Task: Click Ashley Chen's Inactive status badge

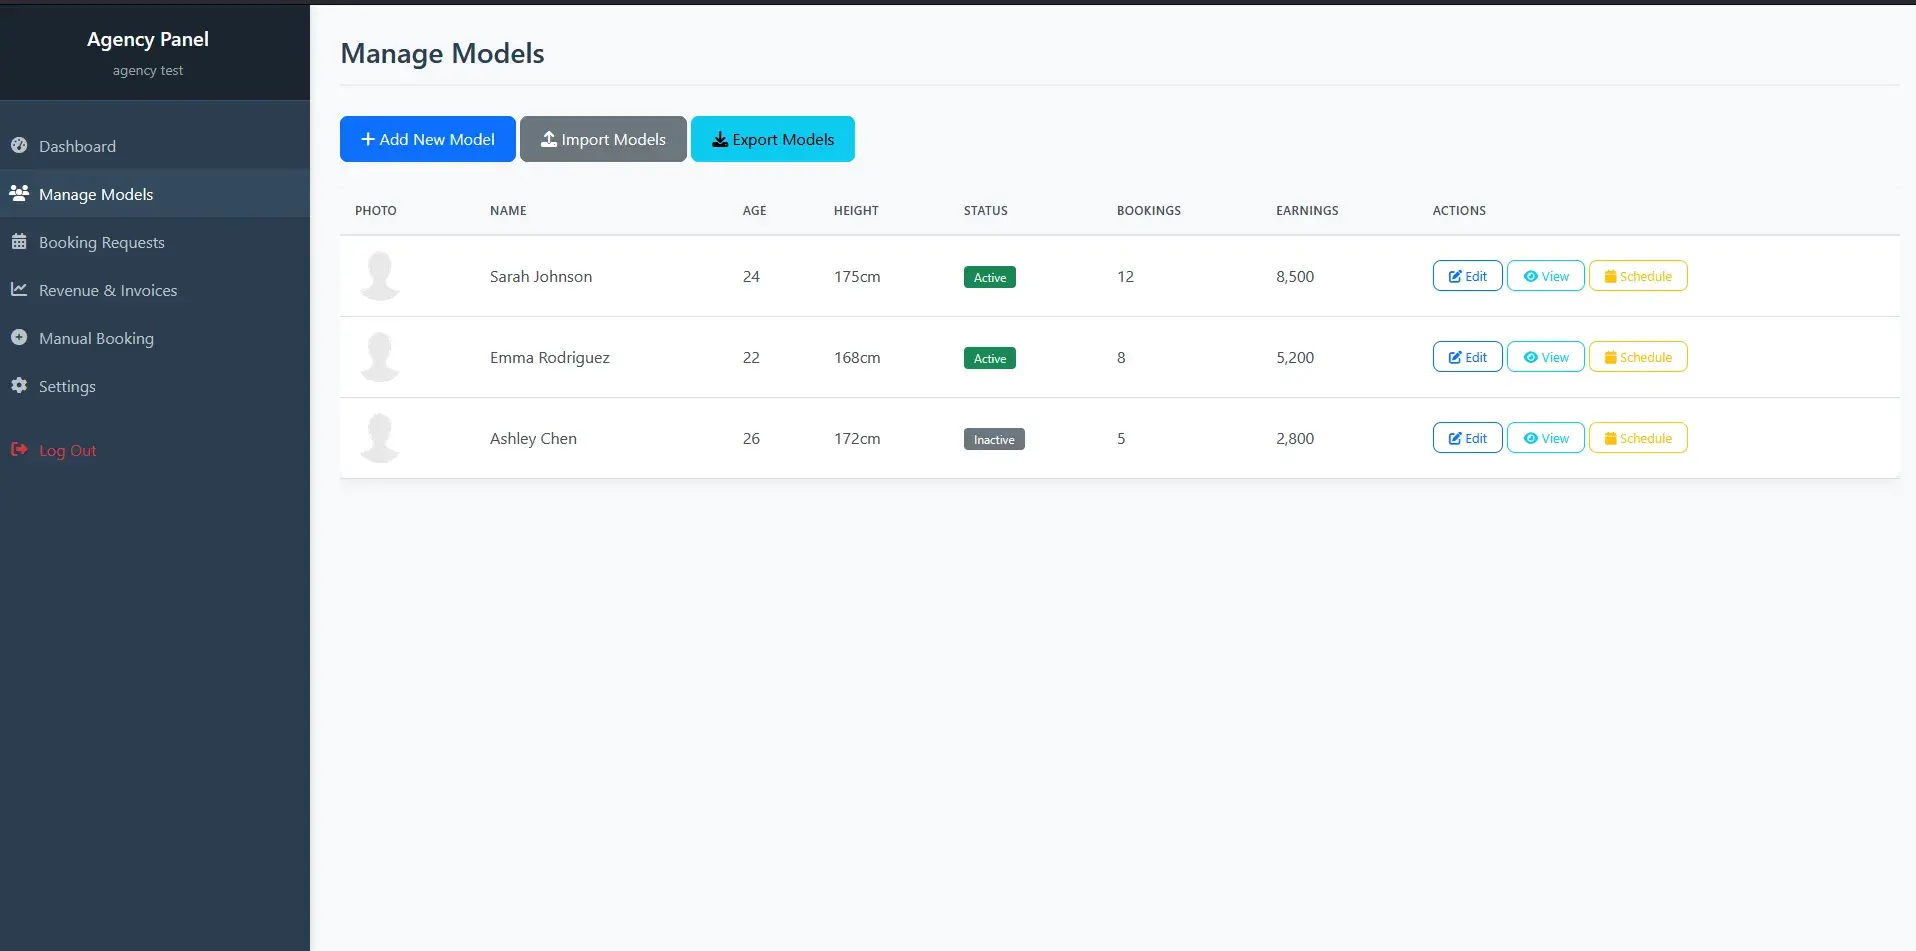Action: coord(993,439)
